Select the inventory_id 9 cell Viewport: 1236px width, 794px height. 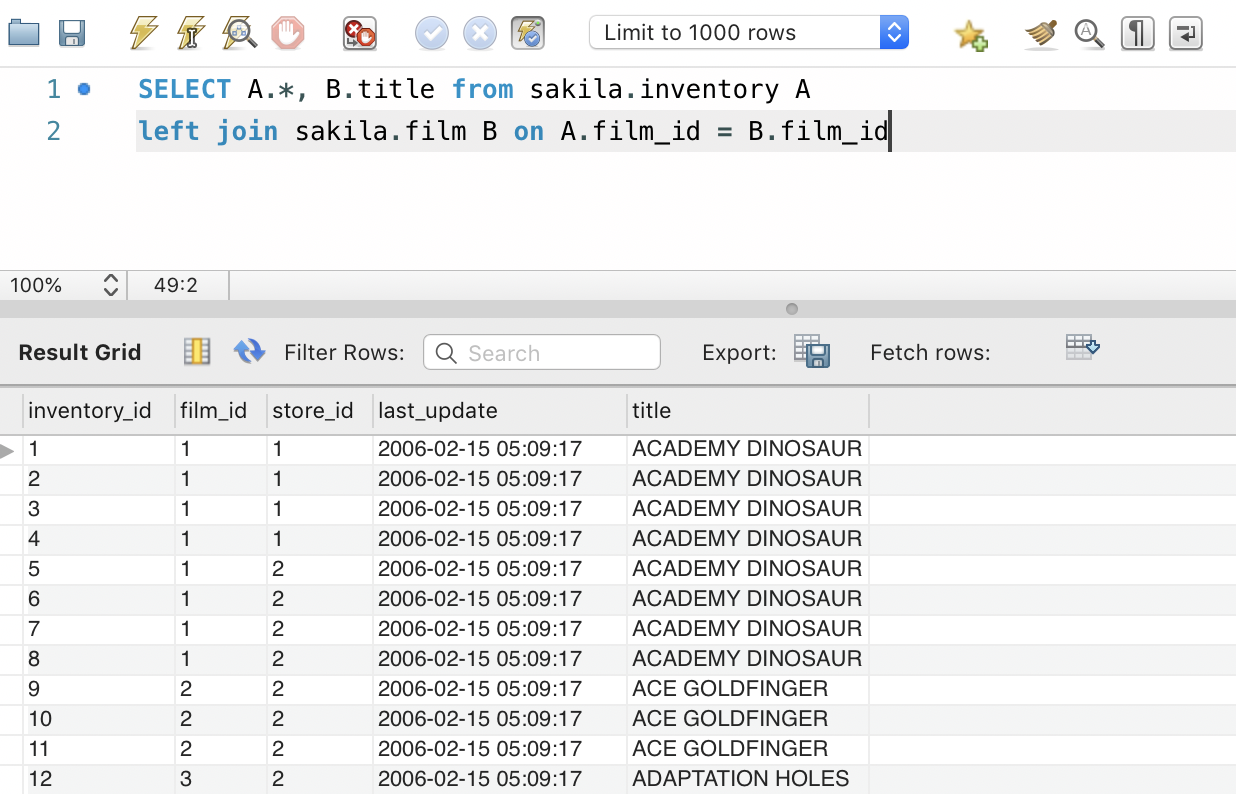tap(99, 689)
